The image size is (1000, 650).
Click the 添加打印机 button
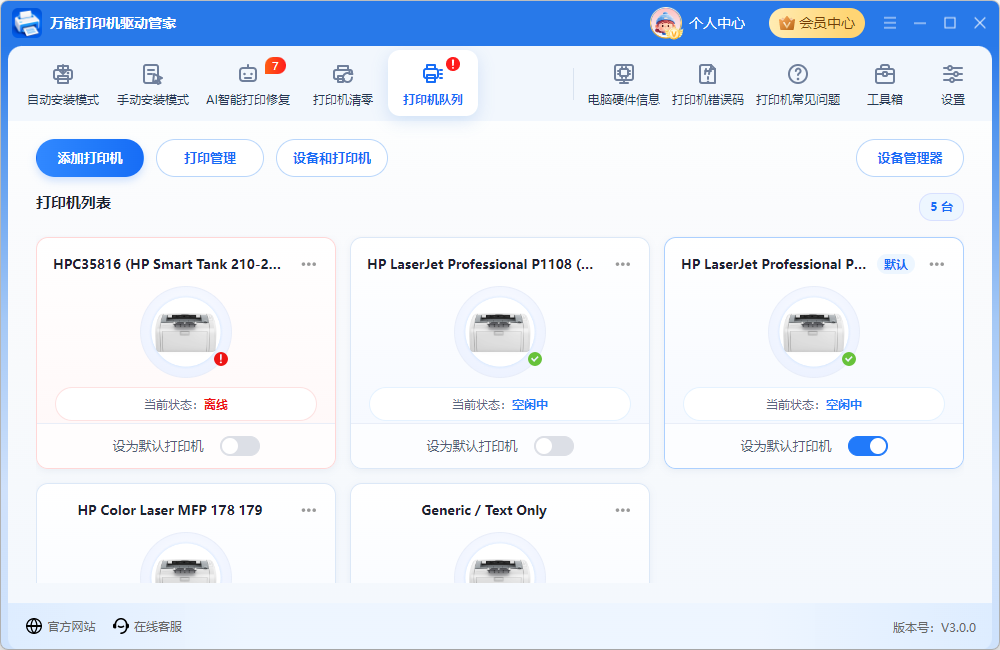90,158
